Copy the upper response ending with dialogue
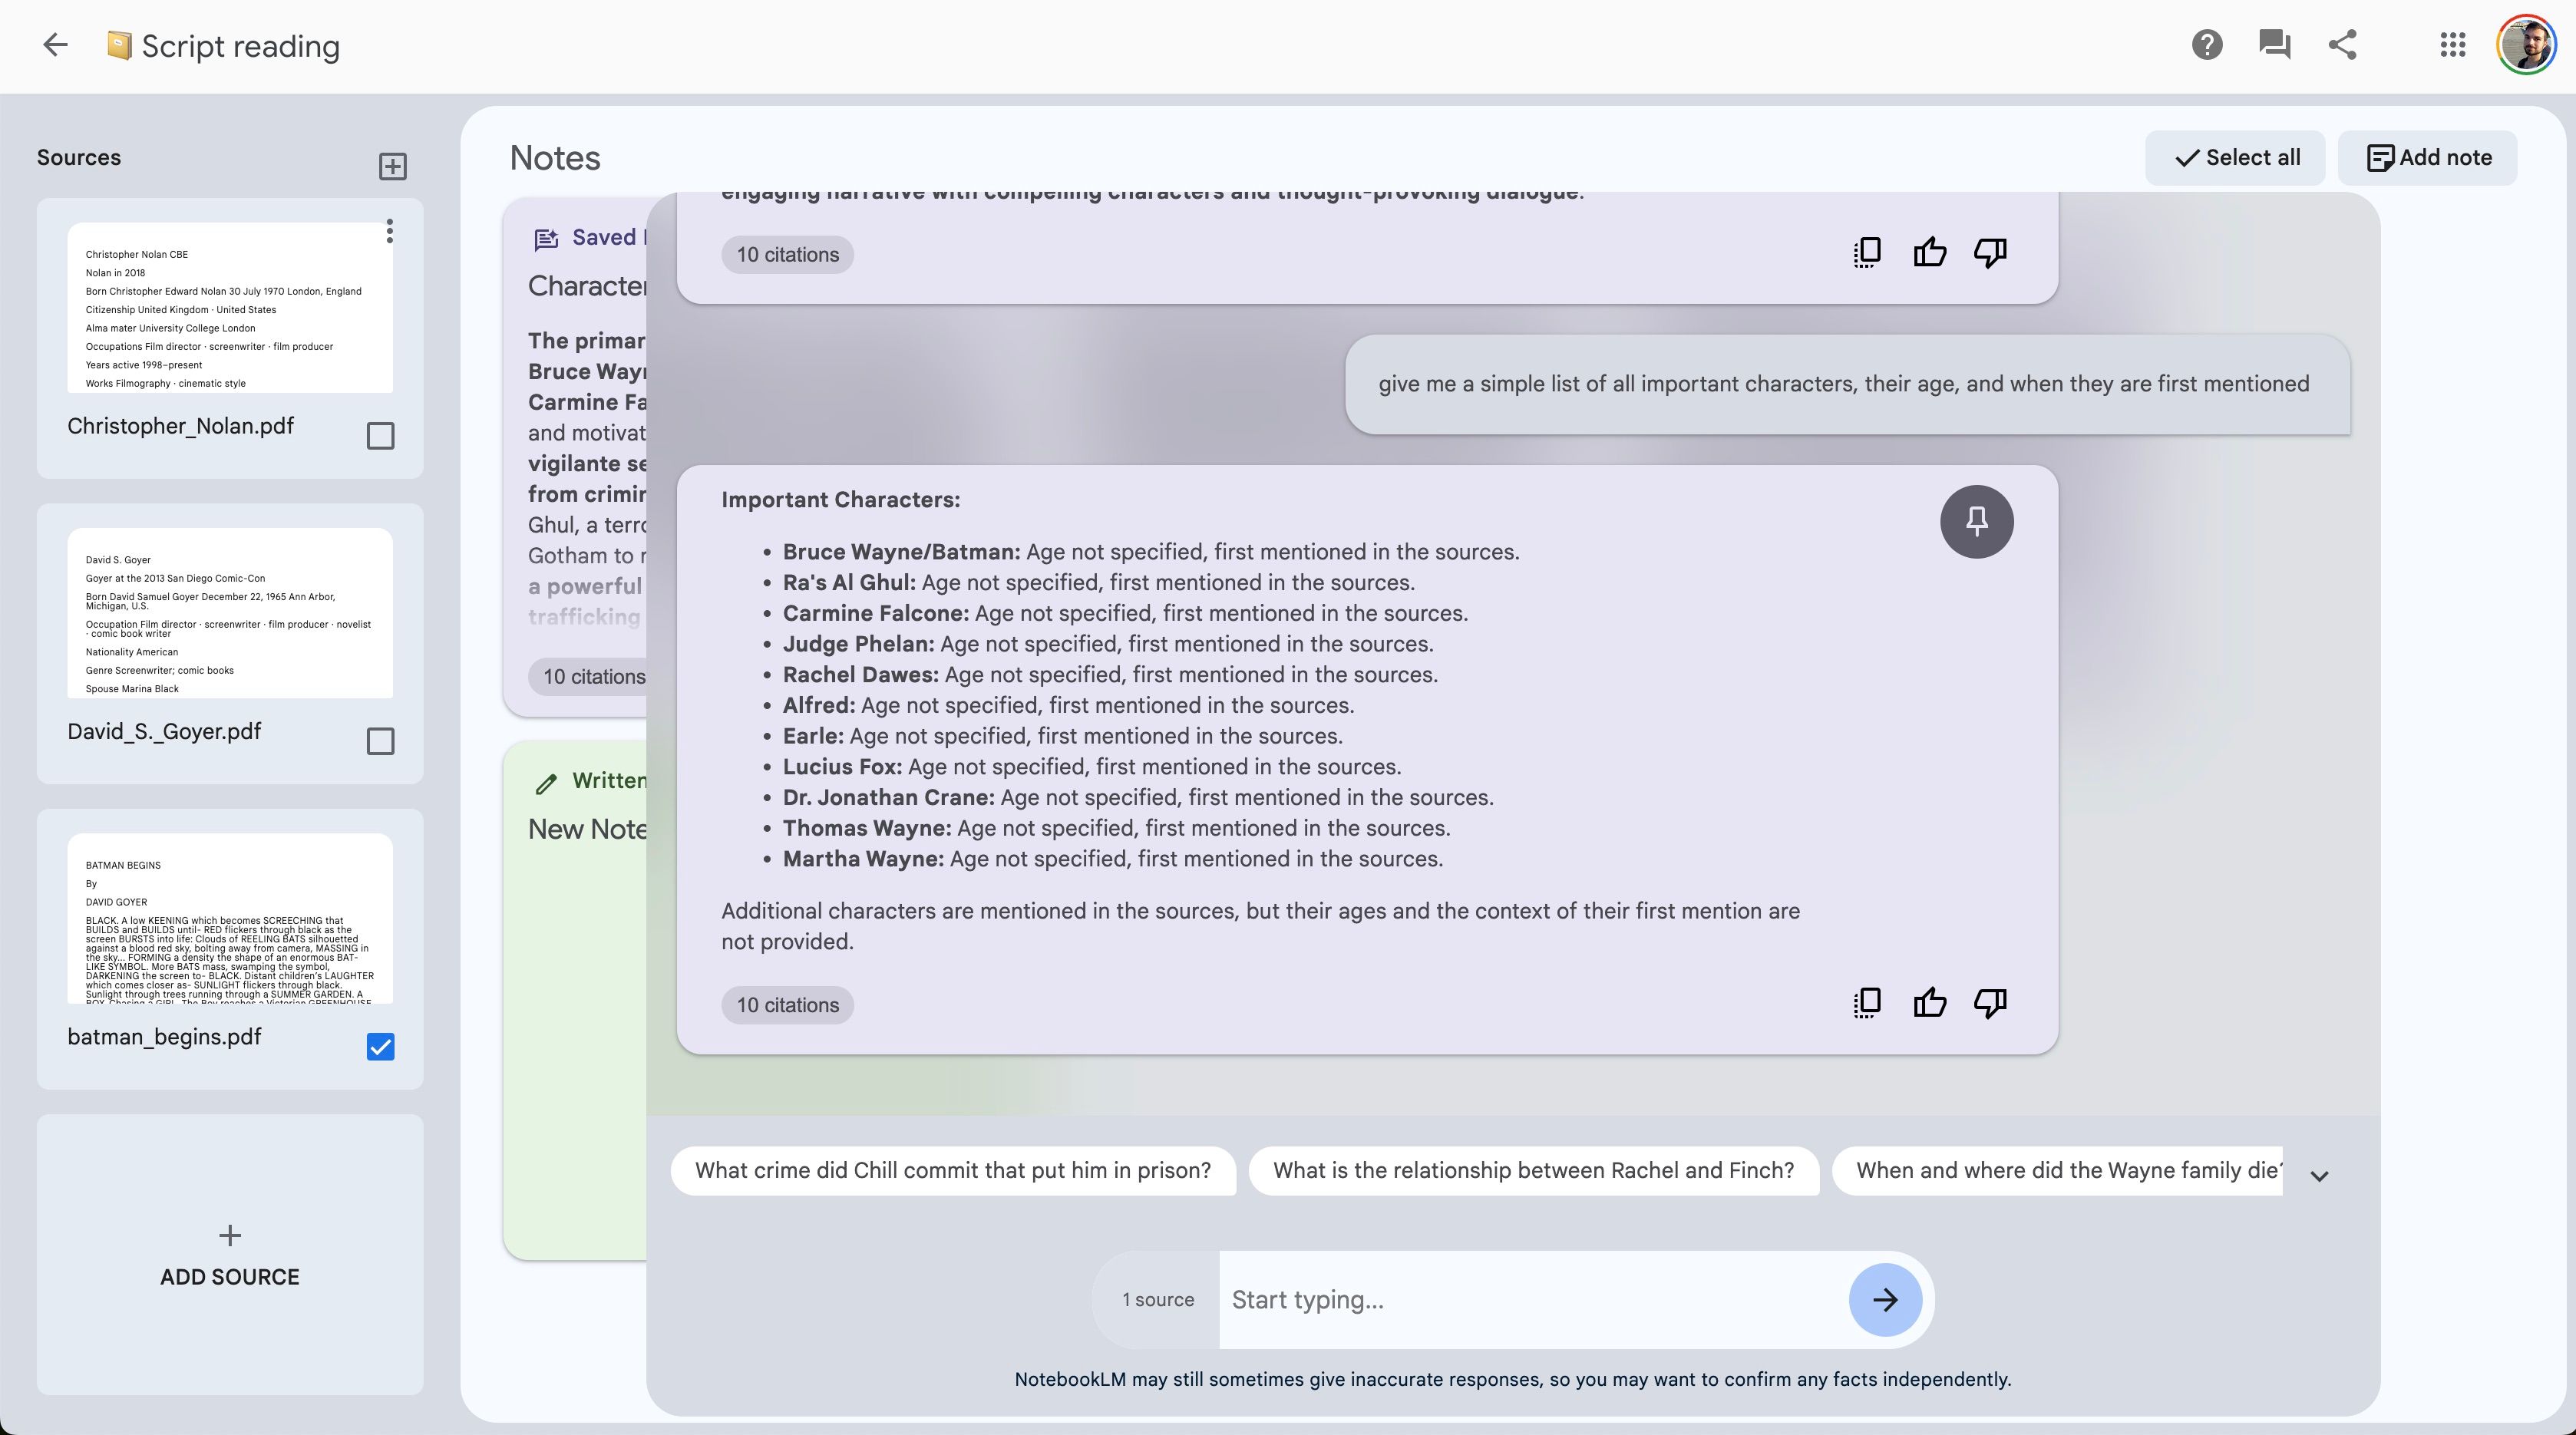The height and width of the screenshot is (1435, 2576). (x=1866, y=253)
